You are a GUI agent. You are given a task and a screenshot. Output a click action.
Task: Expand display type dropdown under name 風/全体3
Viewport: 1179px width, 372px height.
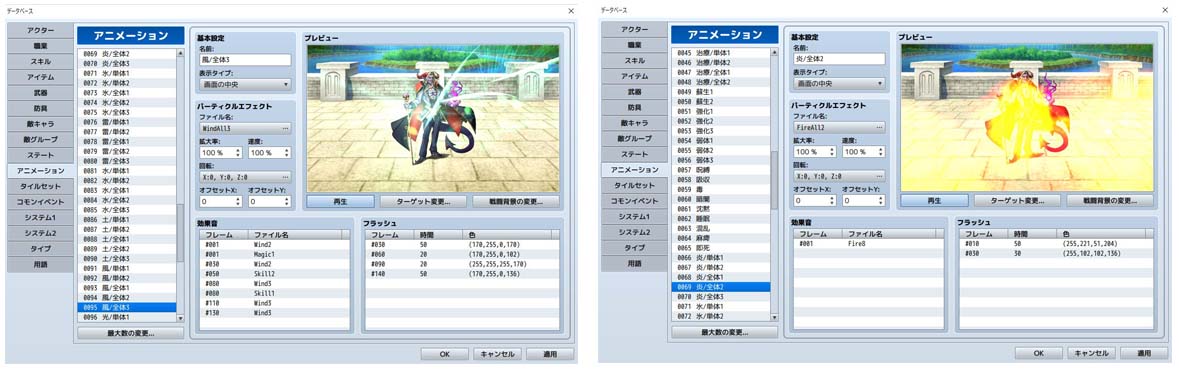(245, 85)
